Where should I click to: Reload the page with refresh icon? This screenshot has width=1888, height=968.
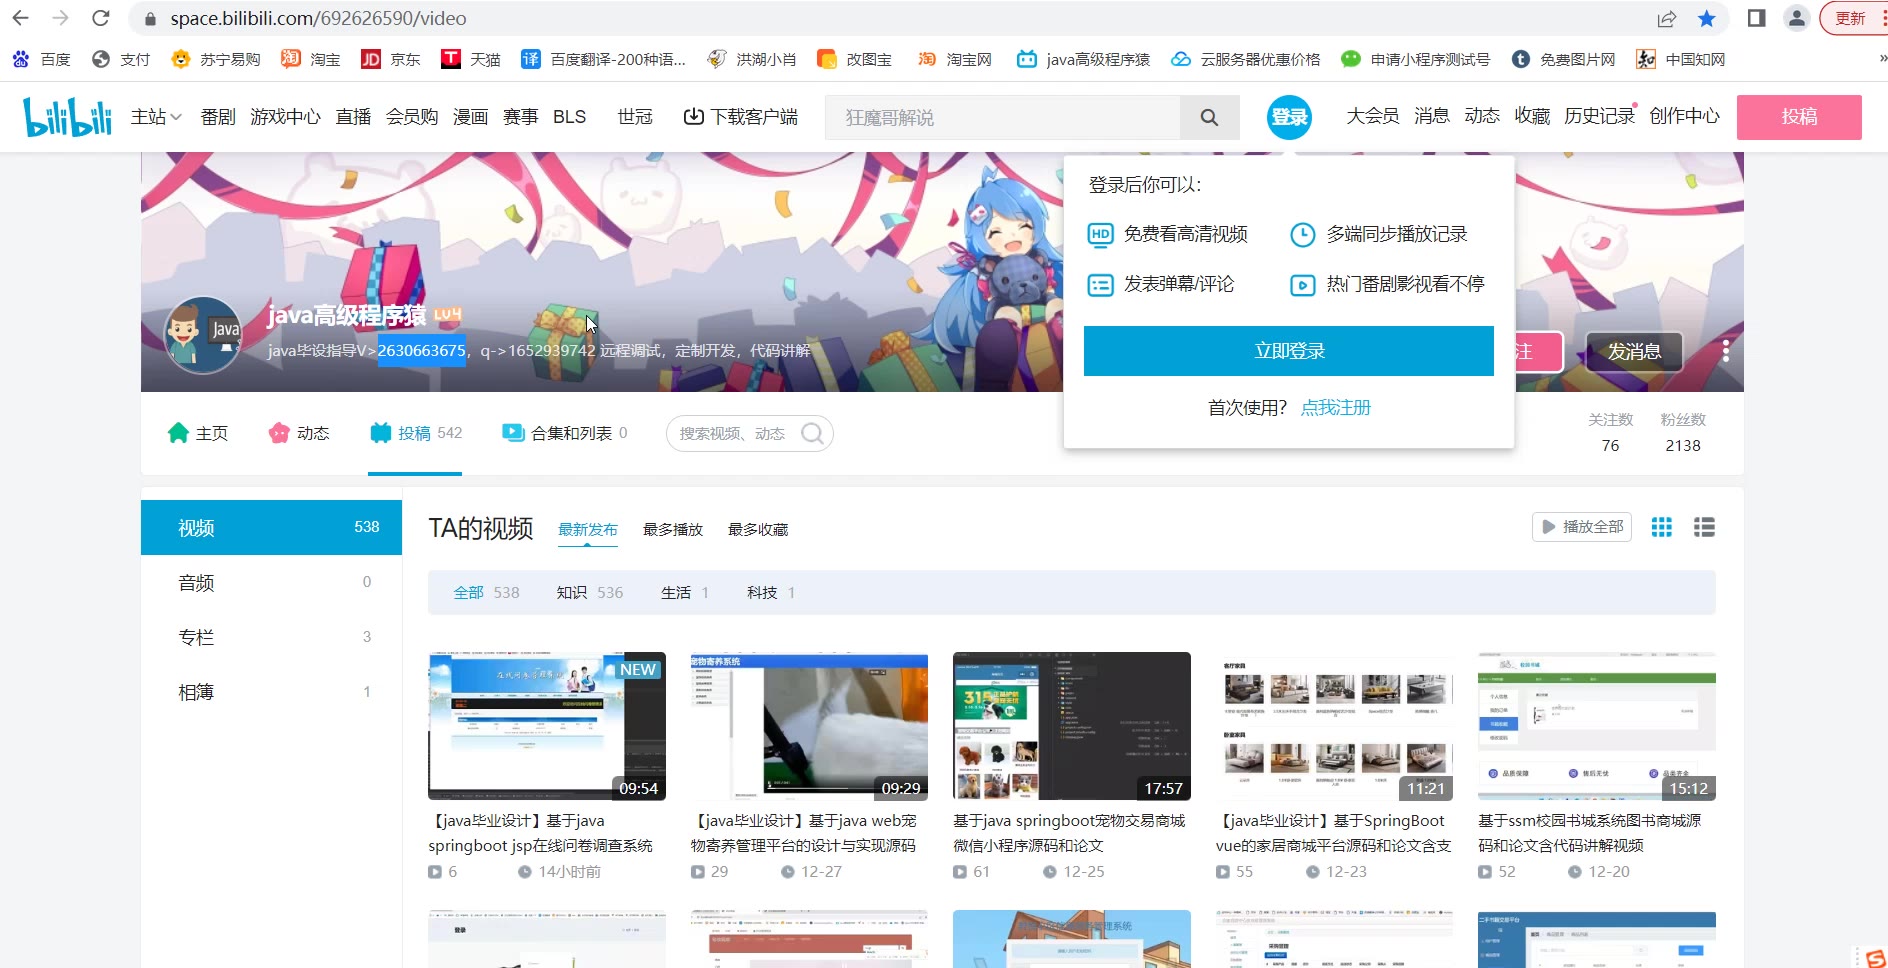point(100,18)
